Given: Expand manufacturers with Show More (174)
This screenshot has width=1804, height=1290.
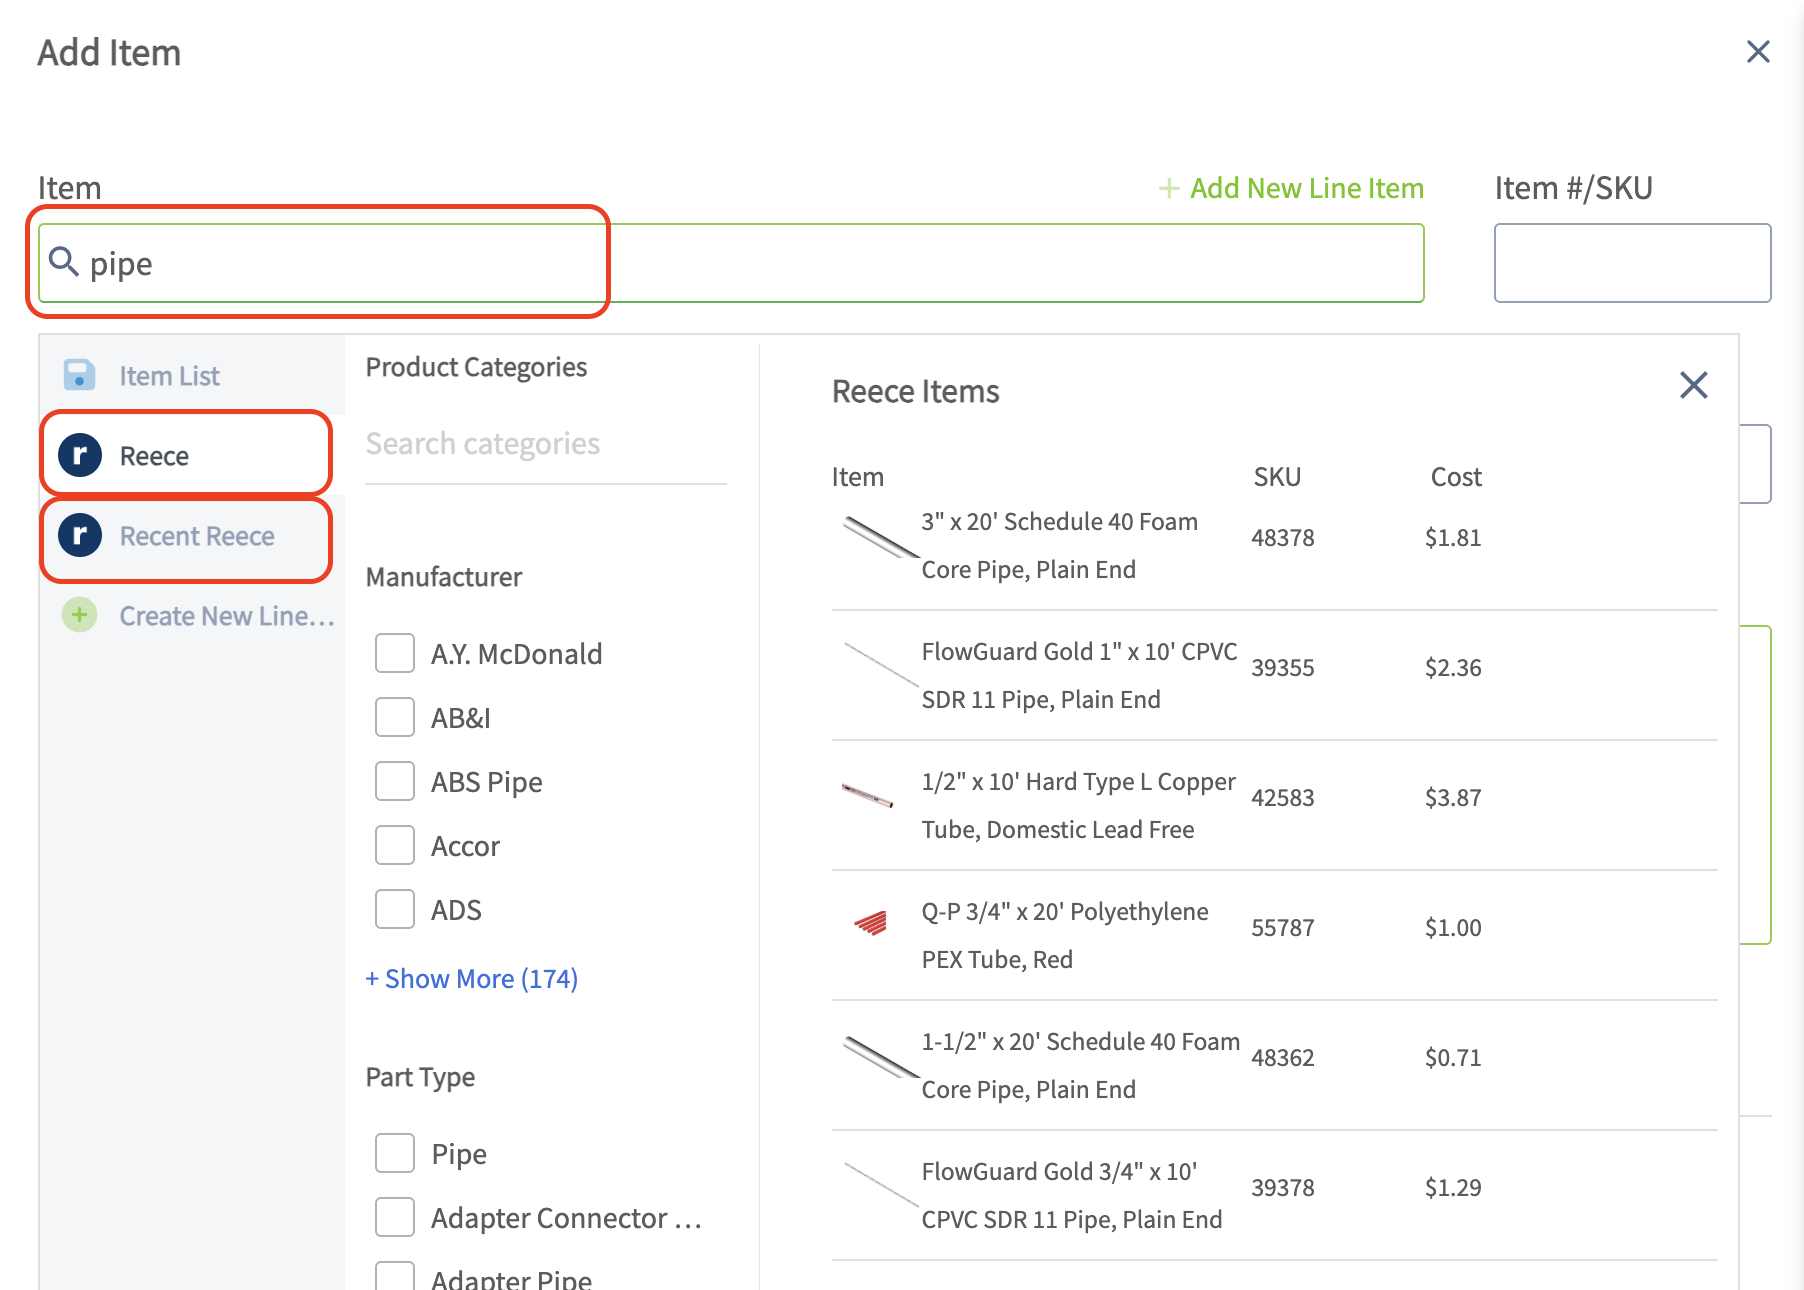Looking at the screenshot, I should pyautogui.click(x=472, y=978).
